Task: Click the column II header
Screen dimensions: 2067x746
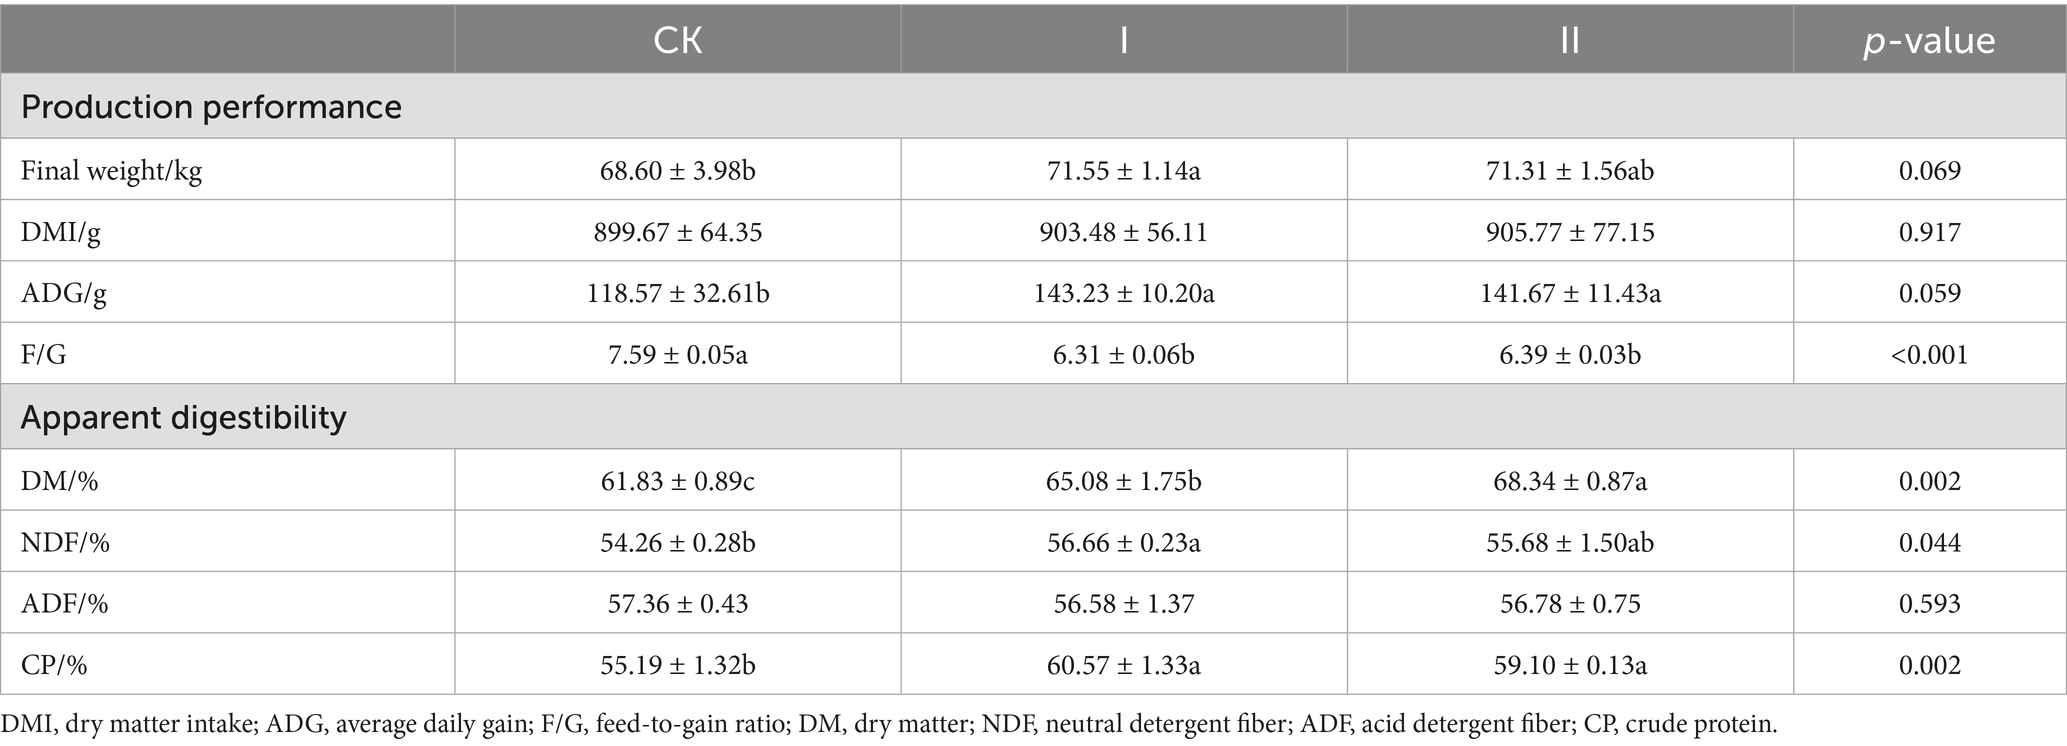Action: [1570, 40]
